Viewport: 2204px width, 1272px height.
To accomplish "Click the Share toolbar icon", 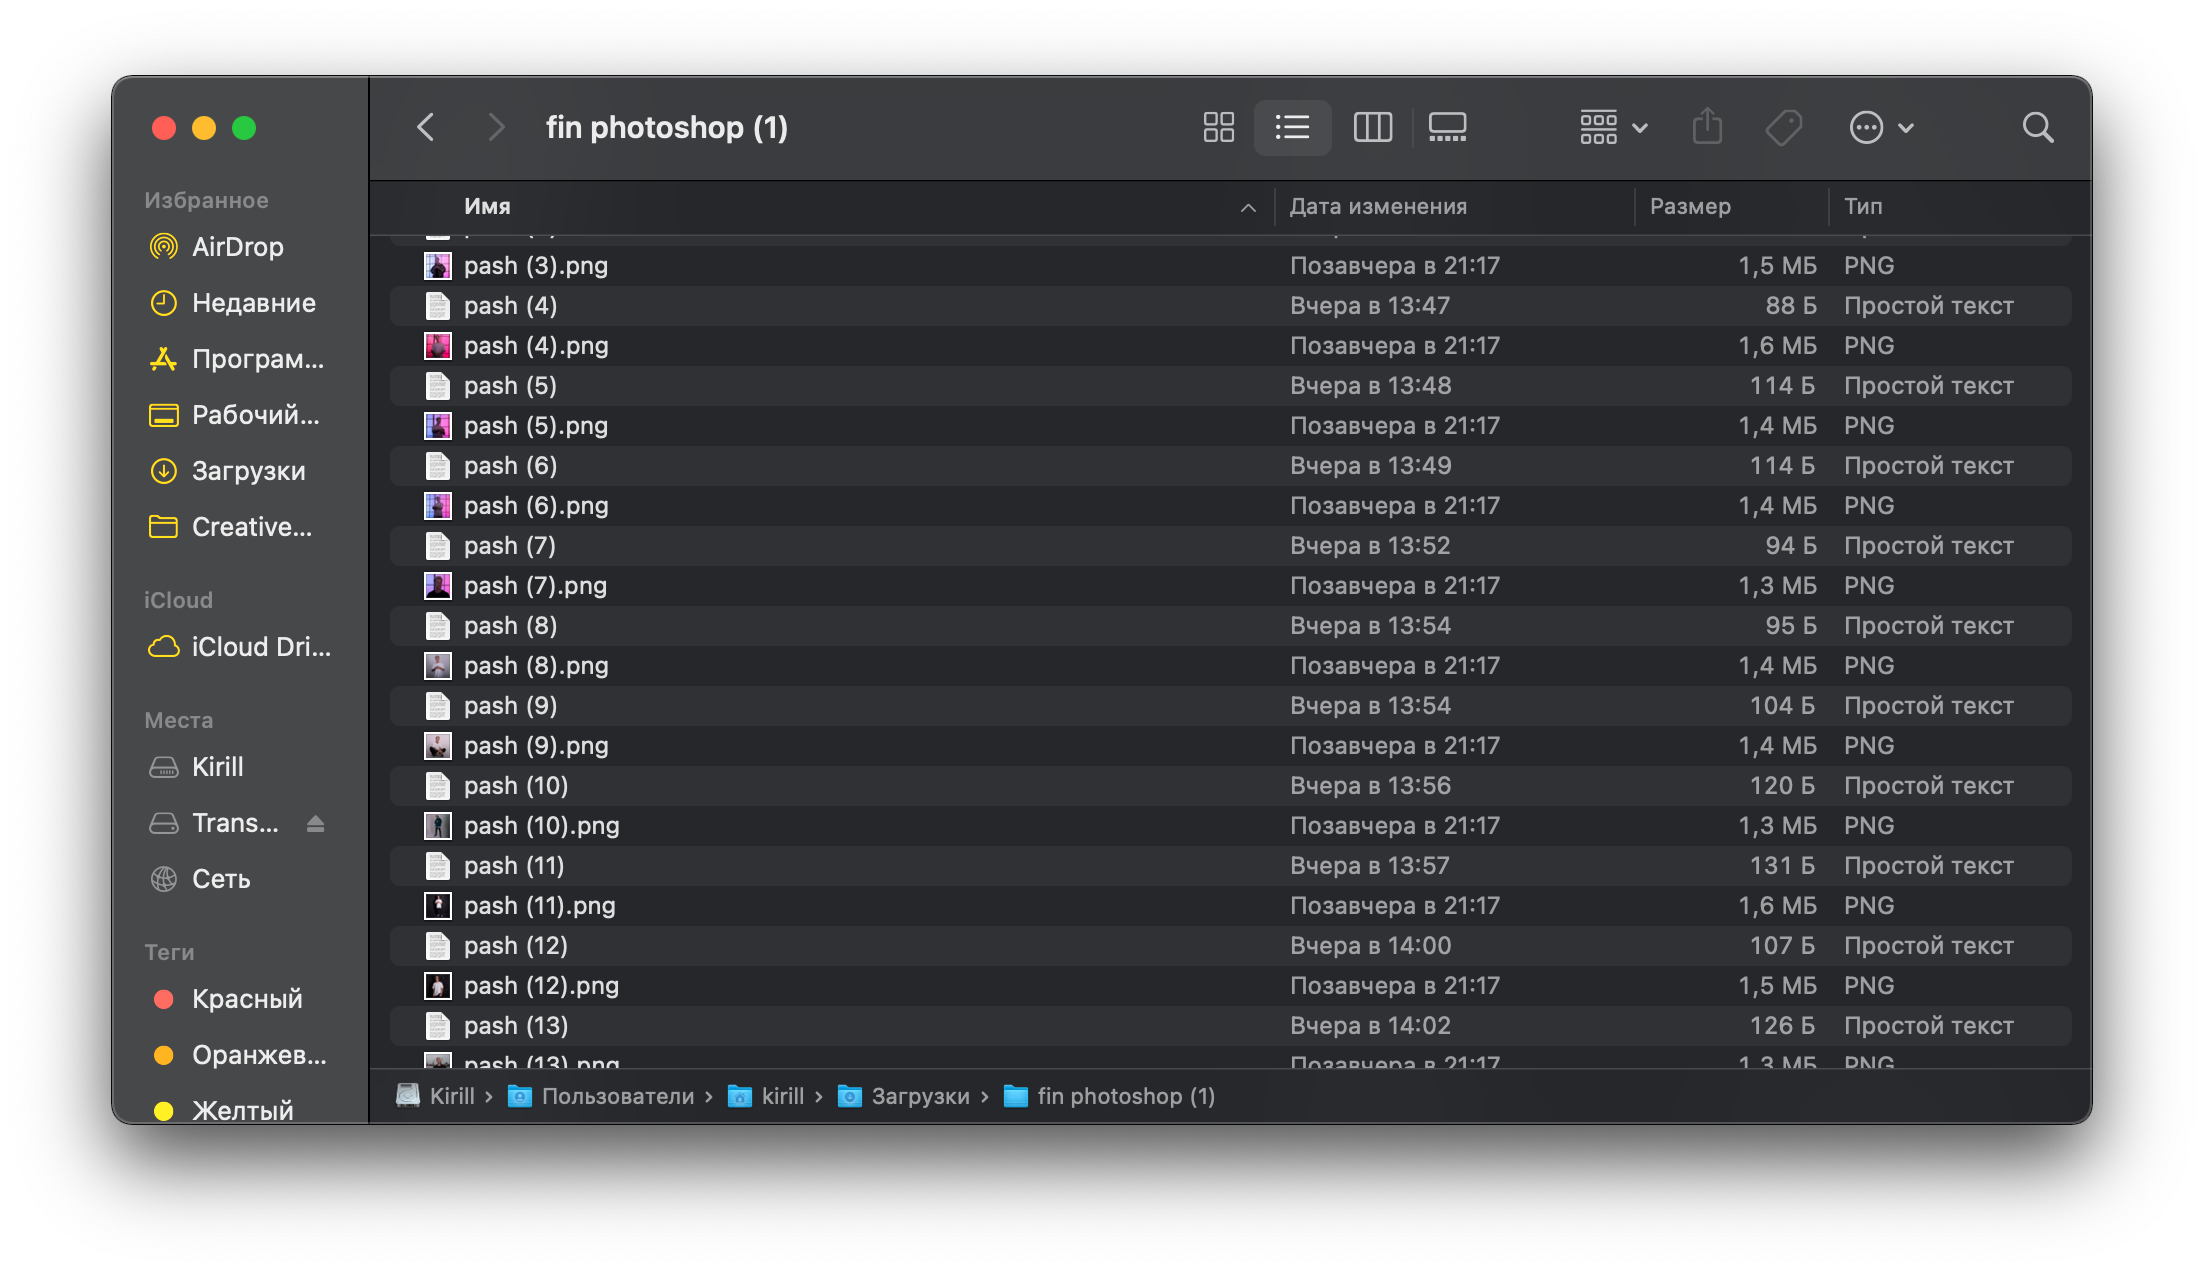I will coord(1707,128).
